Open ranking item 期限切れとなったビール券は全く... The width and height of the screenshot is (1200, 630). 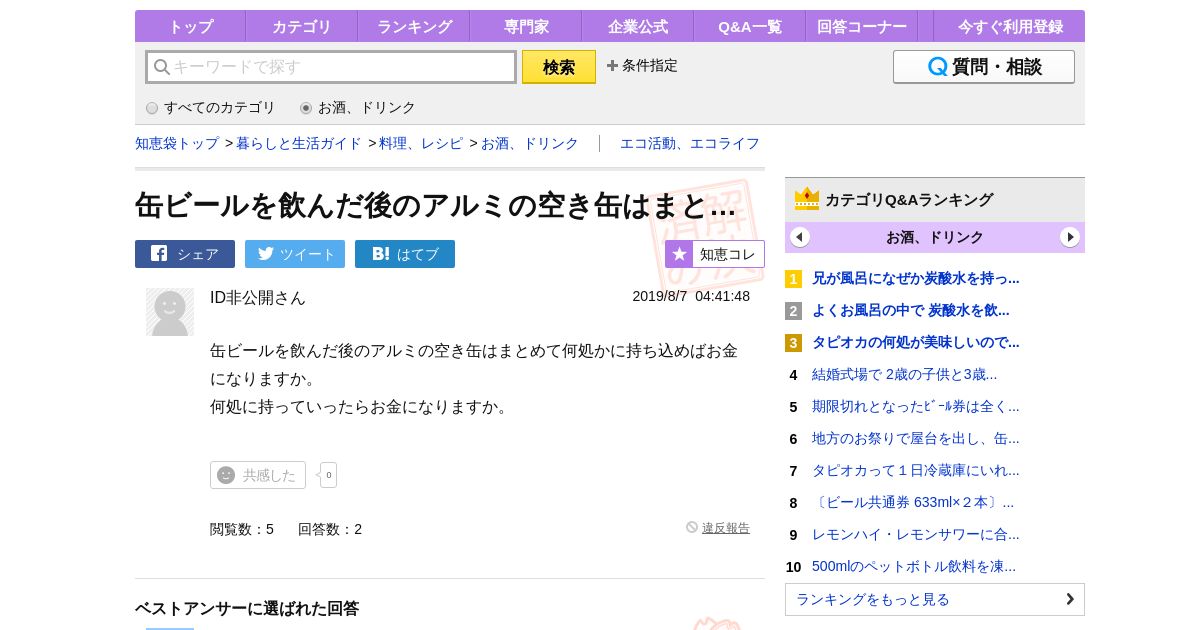[x=916, y=406]
